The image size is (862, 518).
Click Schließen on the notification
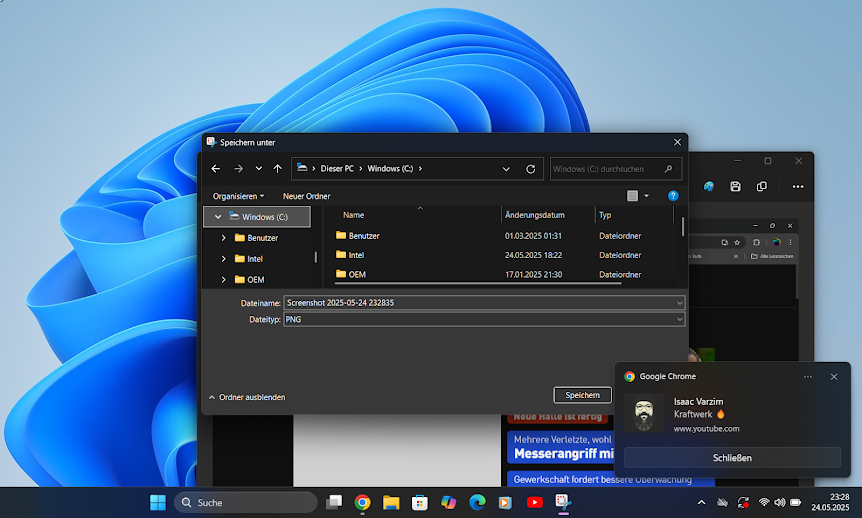pos(732,458)
